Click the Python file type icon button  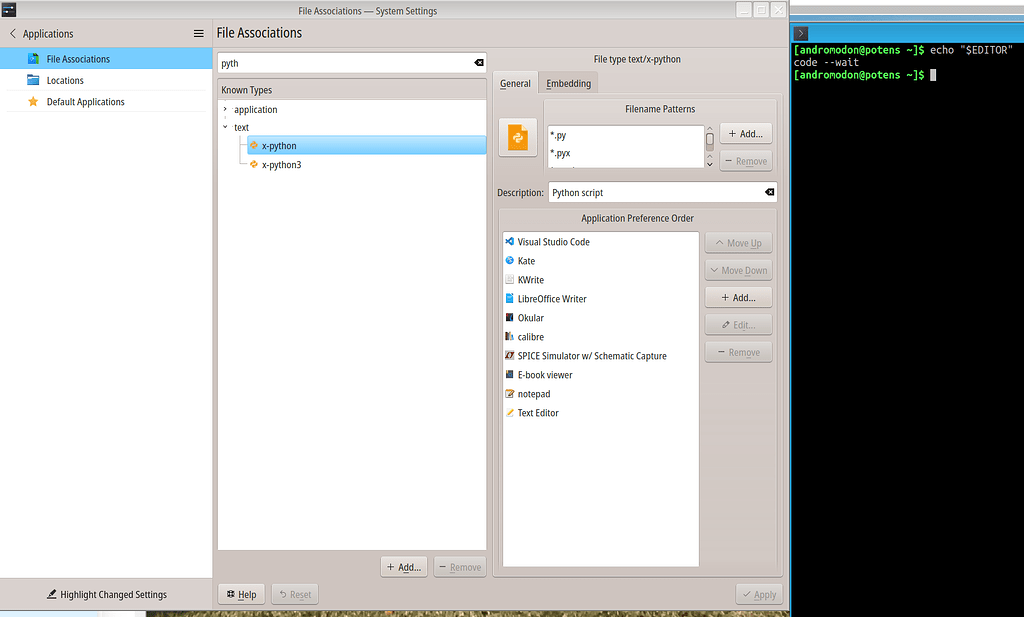518,136
